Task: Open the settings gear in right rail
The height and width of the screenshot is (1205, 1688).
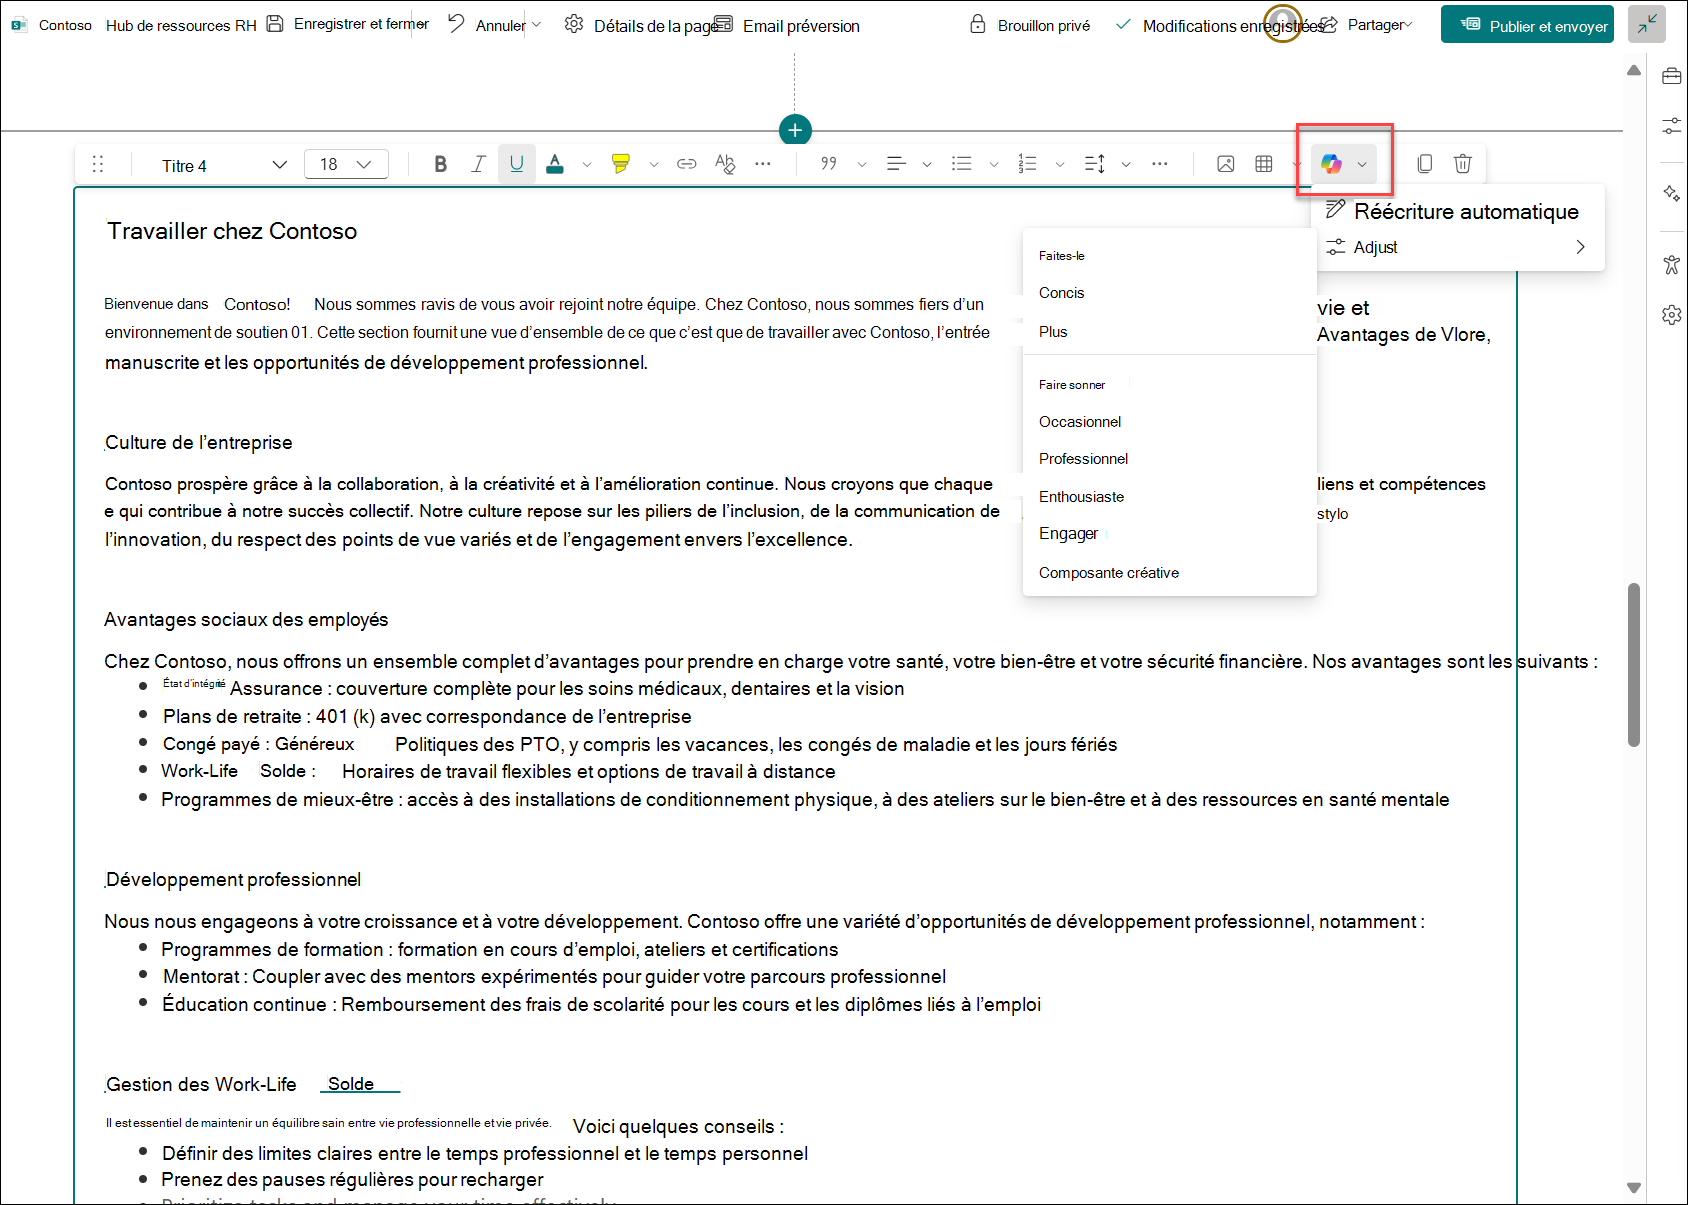Action: (1671, 315)
